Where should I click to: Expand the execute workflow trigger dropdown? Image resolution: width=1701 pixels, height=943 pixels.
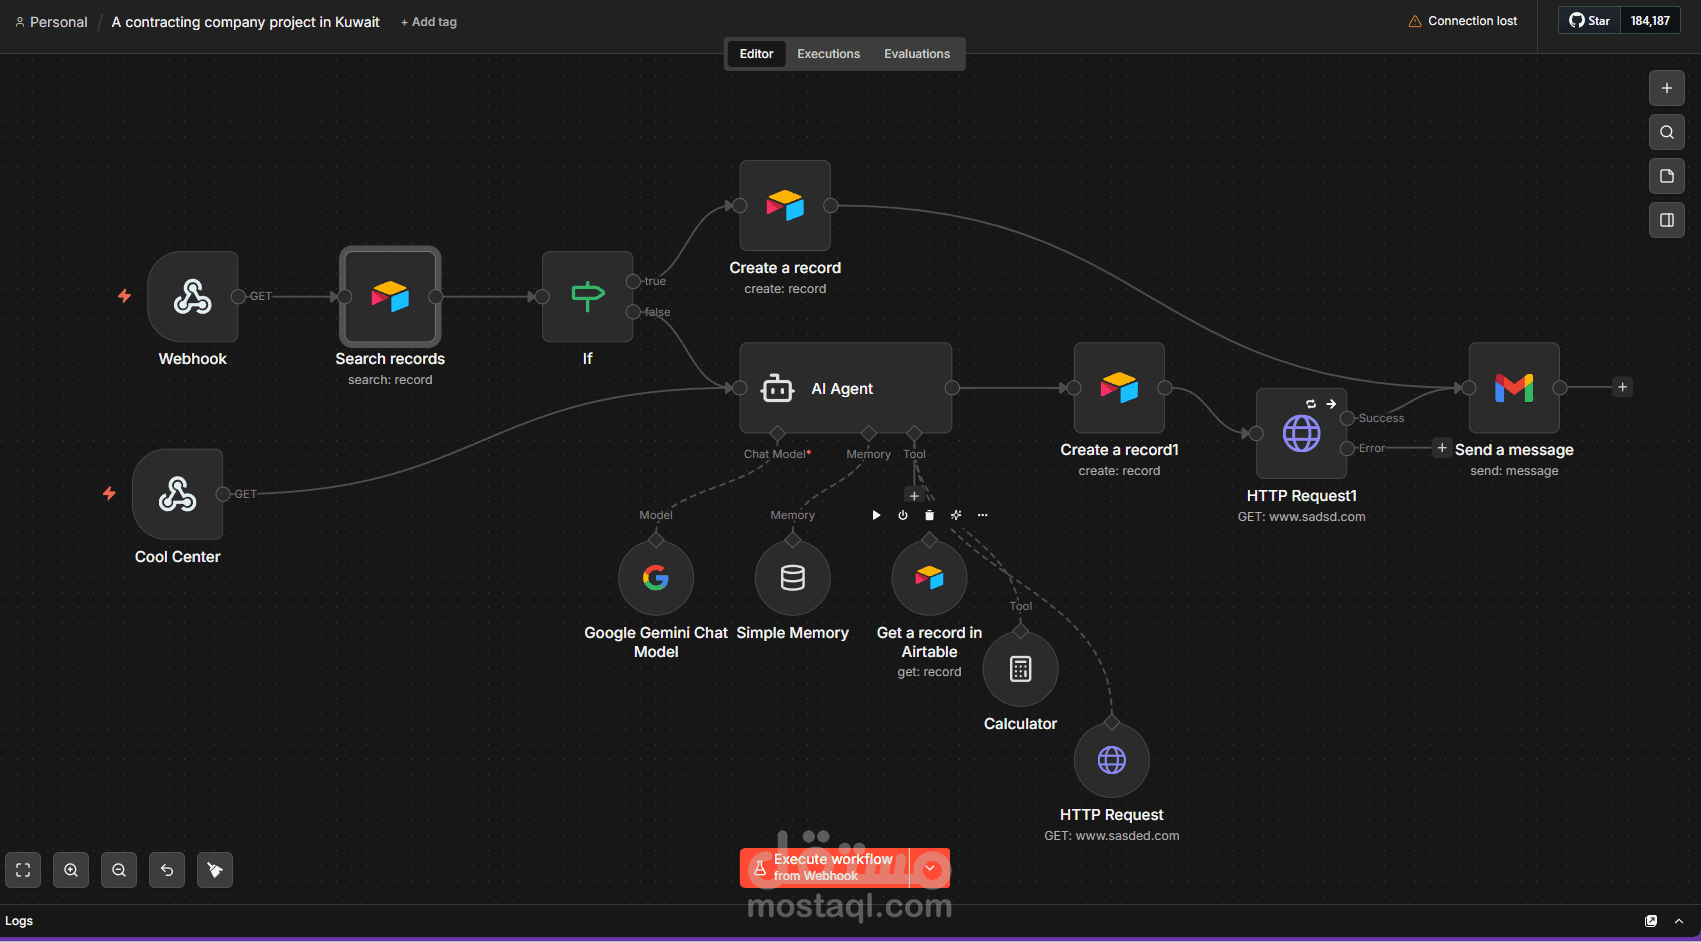click(931, 868)
